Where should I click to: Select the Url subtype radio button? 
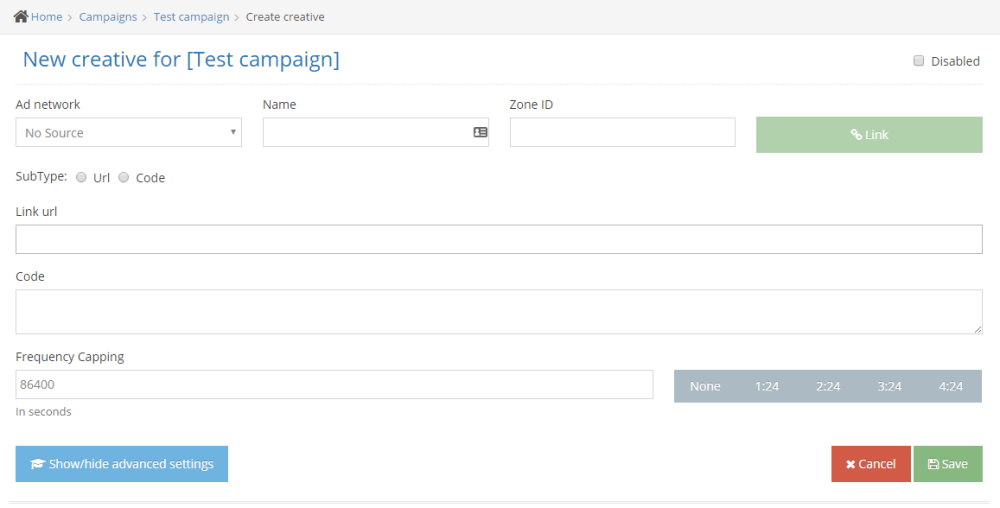[81, 178]
